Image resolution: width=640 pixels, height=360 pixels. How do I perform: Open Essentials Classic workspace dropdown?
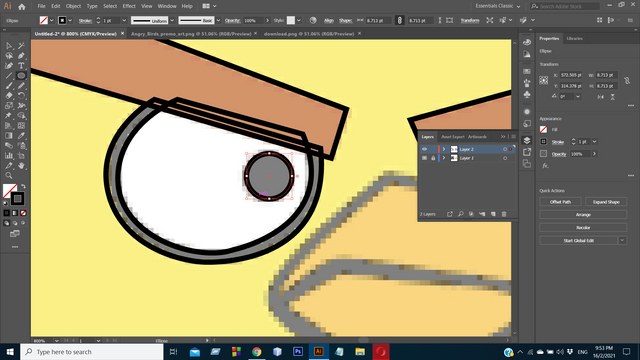[498, 6]
